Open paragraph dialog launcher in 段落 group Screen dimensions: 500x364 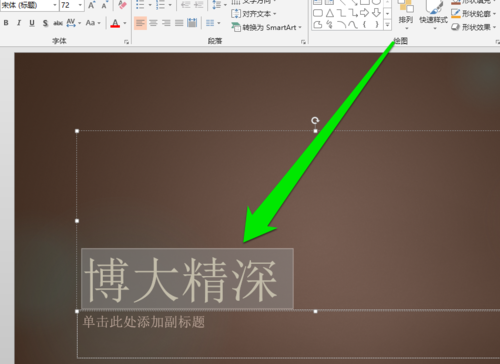(303, 42)
